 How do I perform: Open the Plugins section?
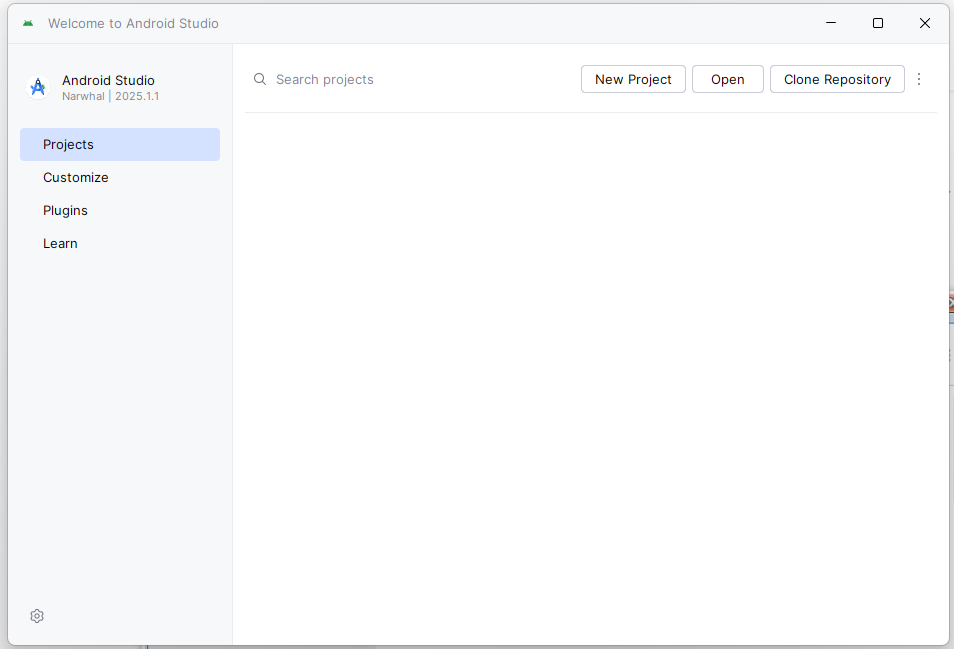coord(120,210)
